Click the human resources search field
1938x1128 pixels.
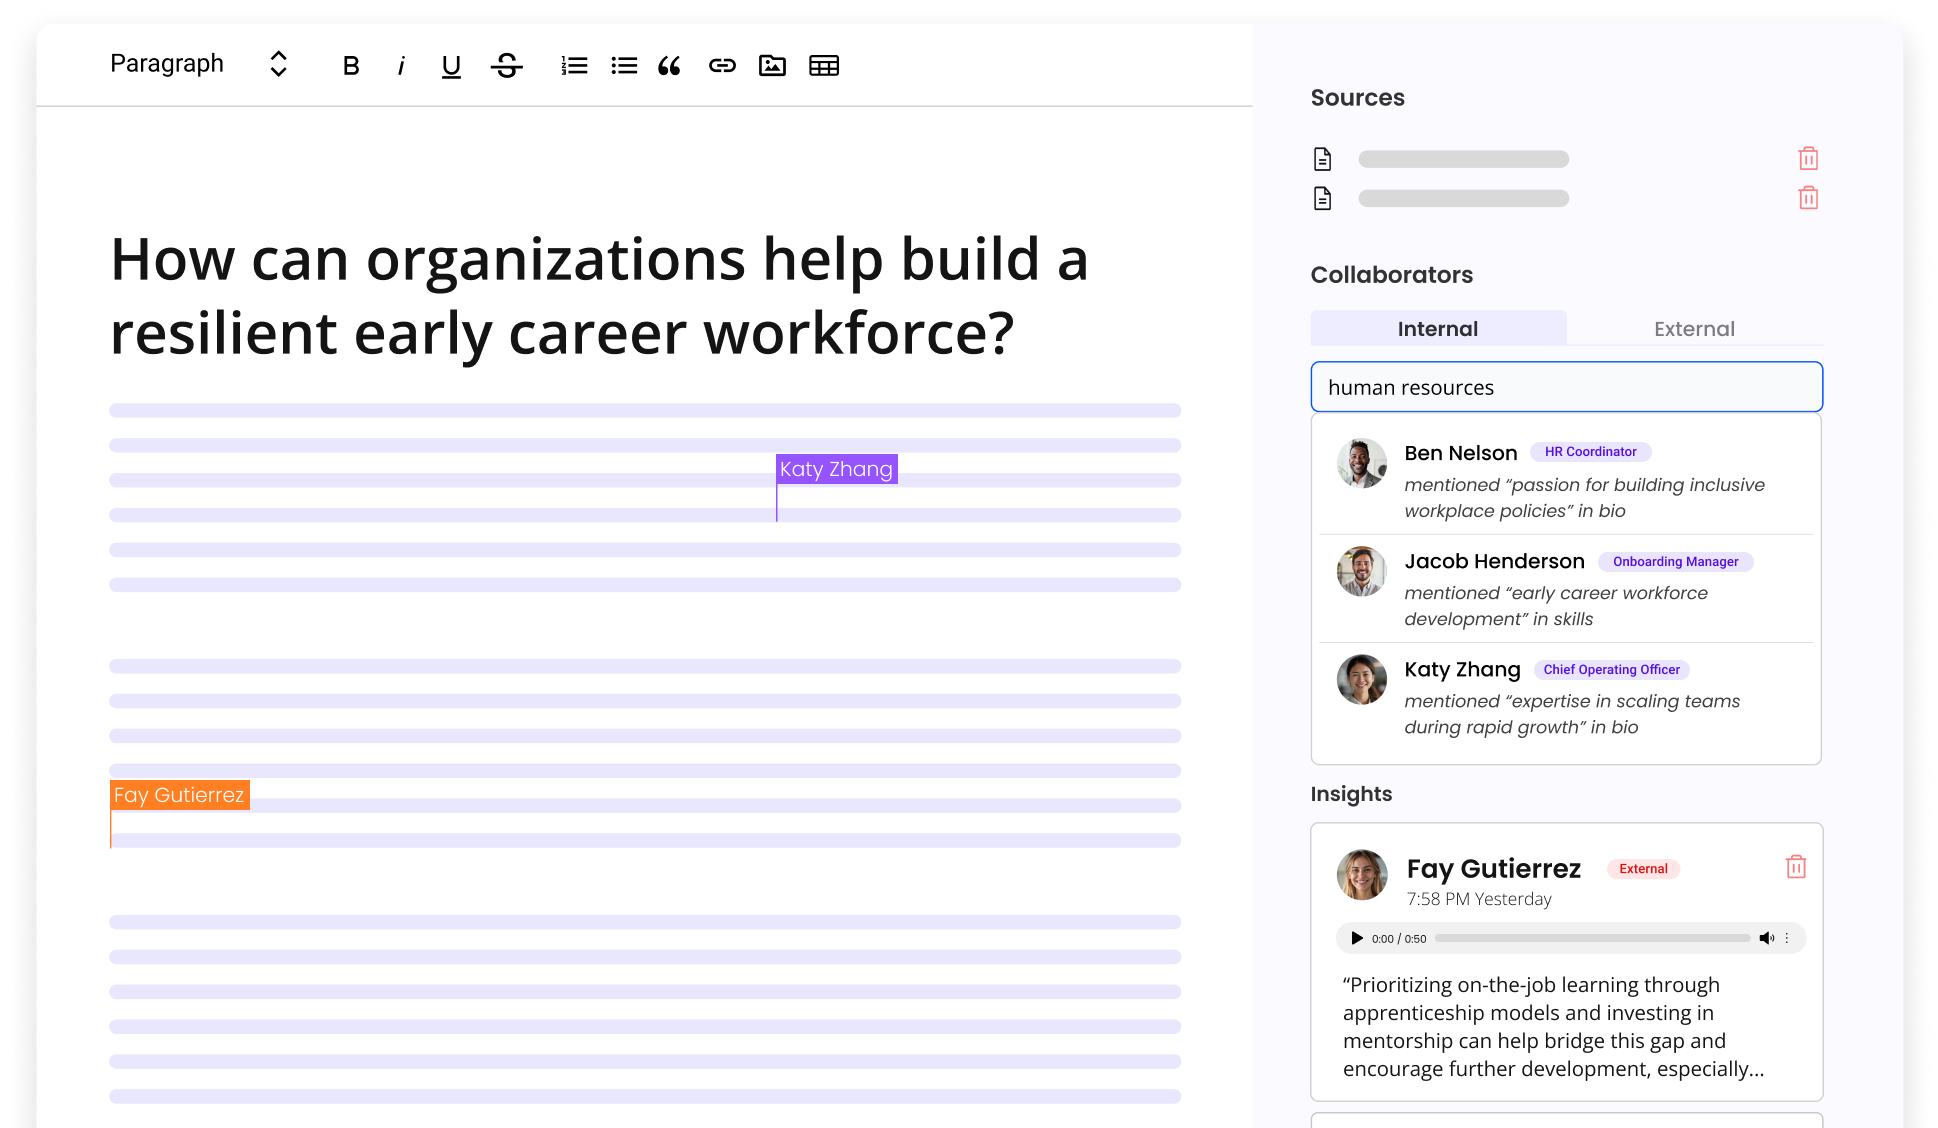pyautogui.click(x=1566, y=387)
